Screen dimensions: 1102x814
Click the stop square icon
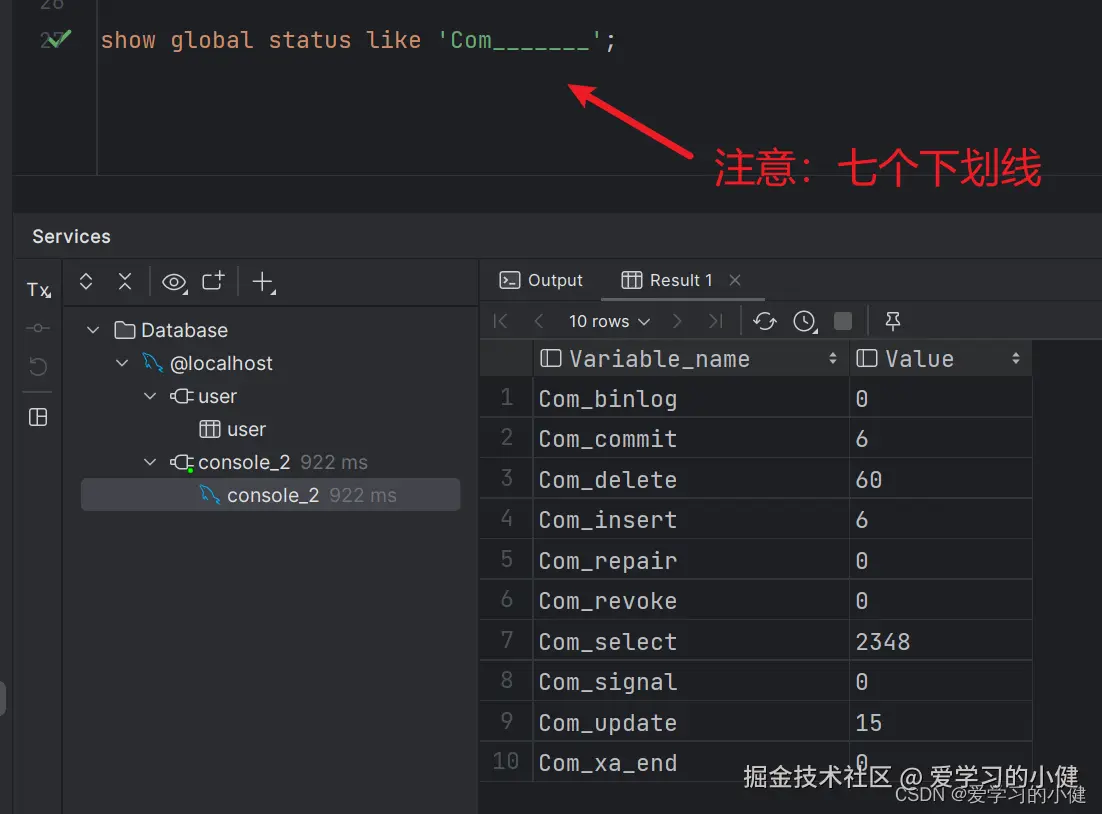[843, 321]
